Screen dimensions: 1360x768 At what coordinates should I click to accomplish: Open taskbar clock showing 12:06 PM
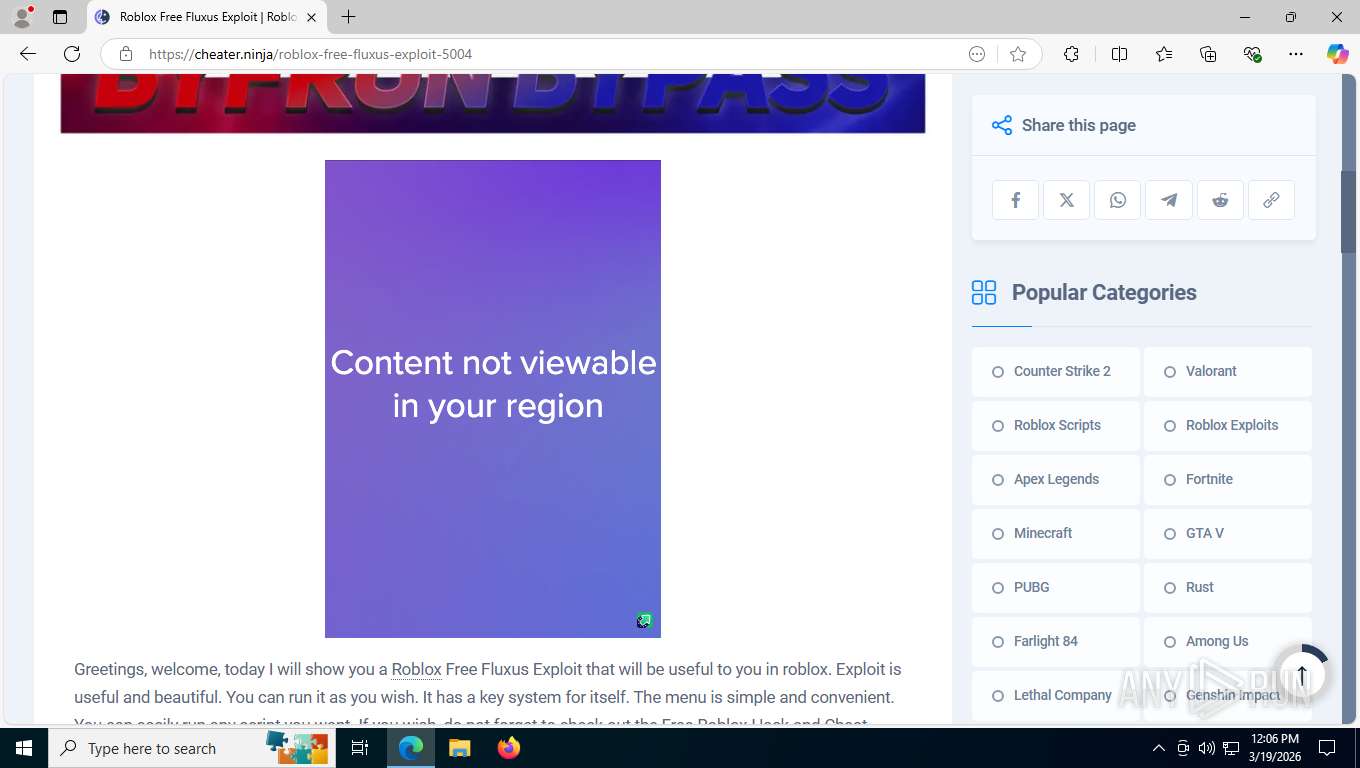click(x=1274, y=748)
